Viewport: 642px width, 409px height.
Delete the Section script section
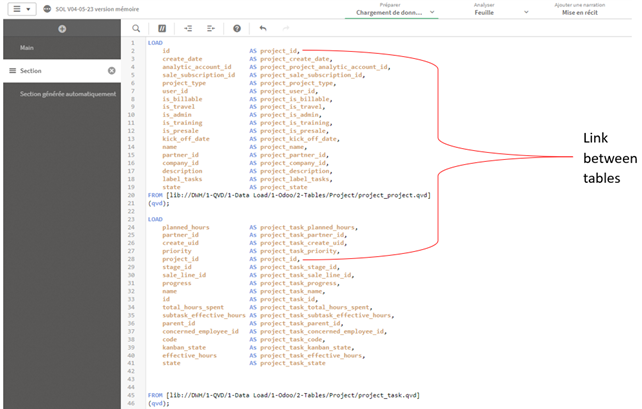[x=111, y=71]
